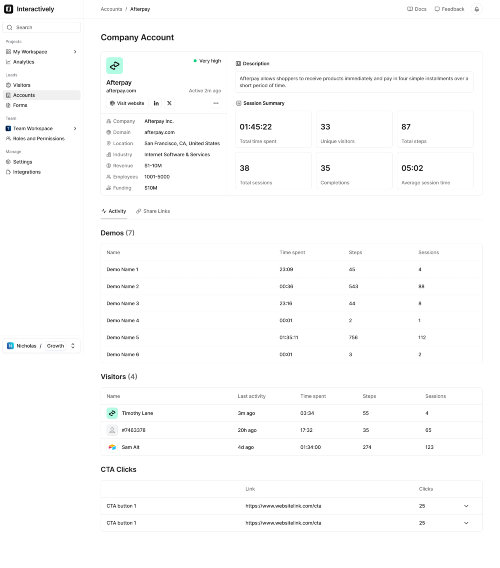Click the Afterpay company logo
Screen dimensions: 500x568
(114, 66)
